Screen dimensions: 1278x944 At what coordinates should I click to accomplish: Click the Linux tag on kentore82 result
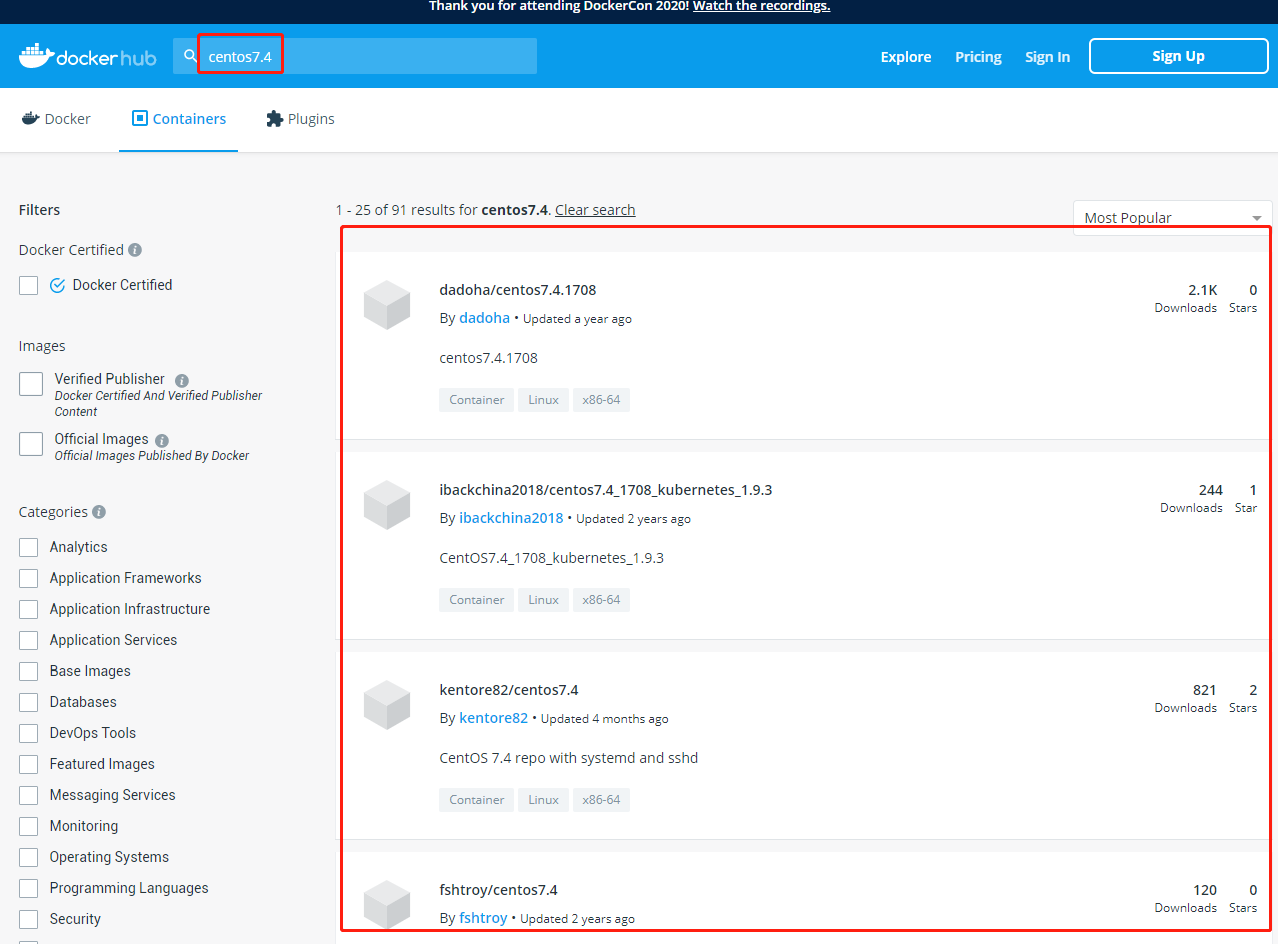pos(543,800)
